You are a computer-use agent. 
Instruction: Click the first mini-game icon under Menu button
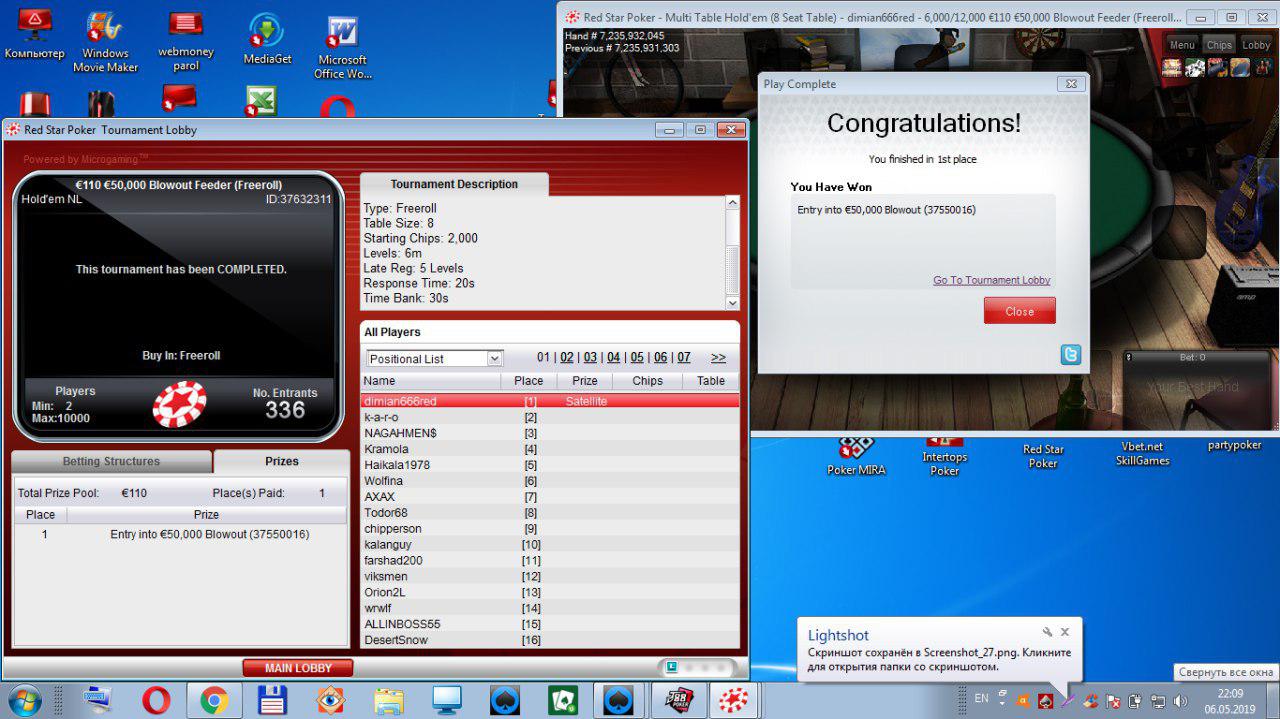click(1170, 67)
